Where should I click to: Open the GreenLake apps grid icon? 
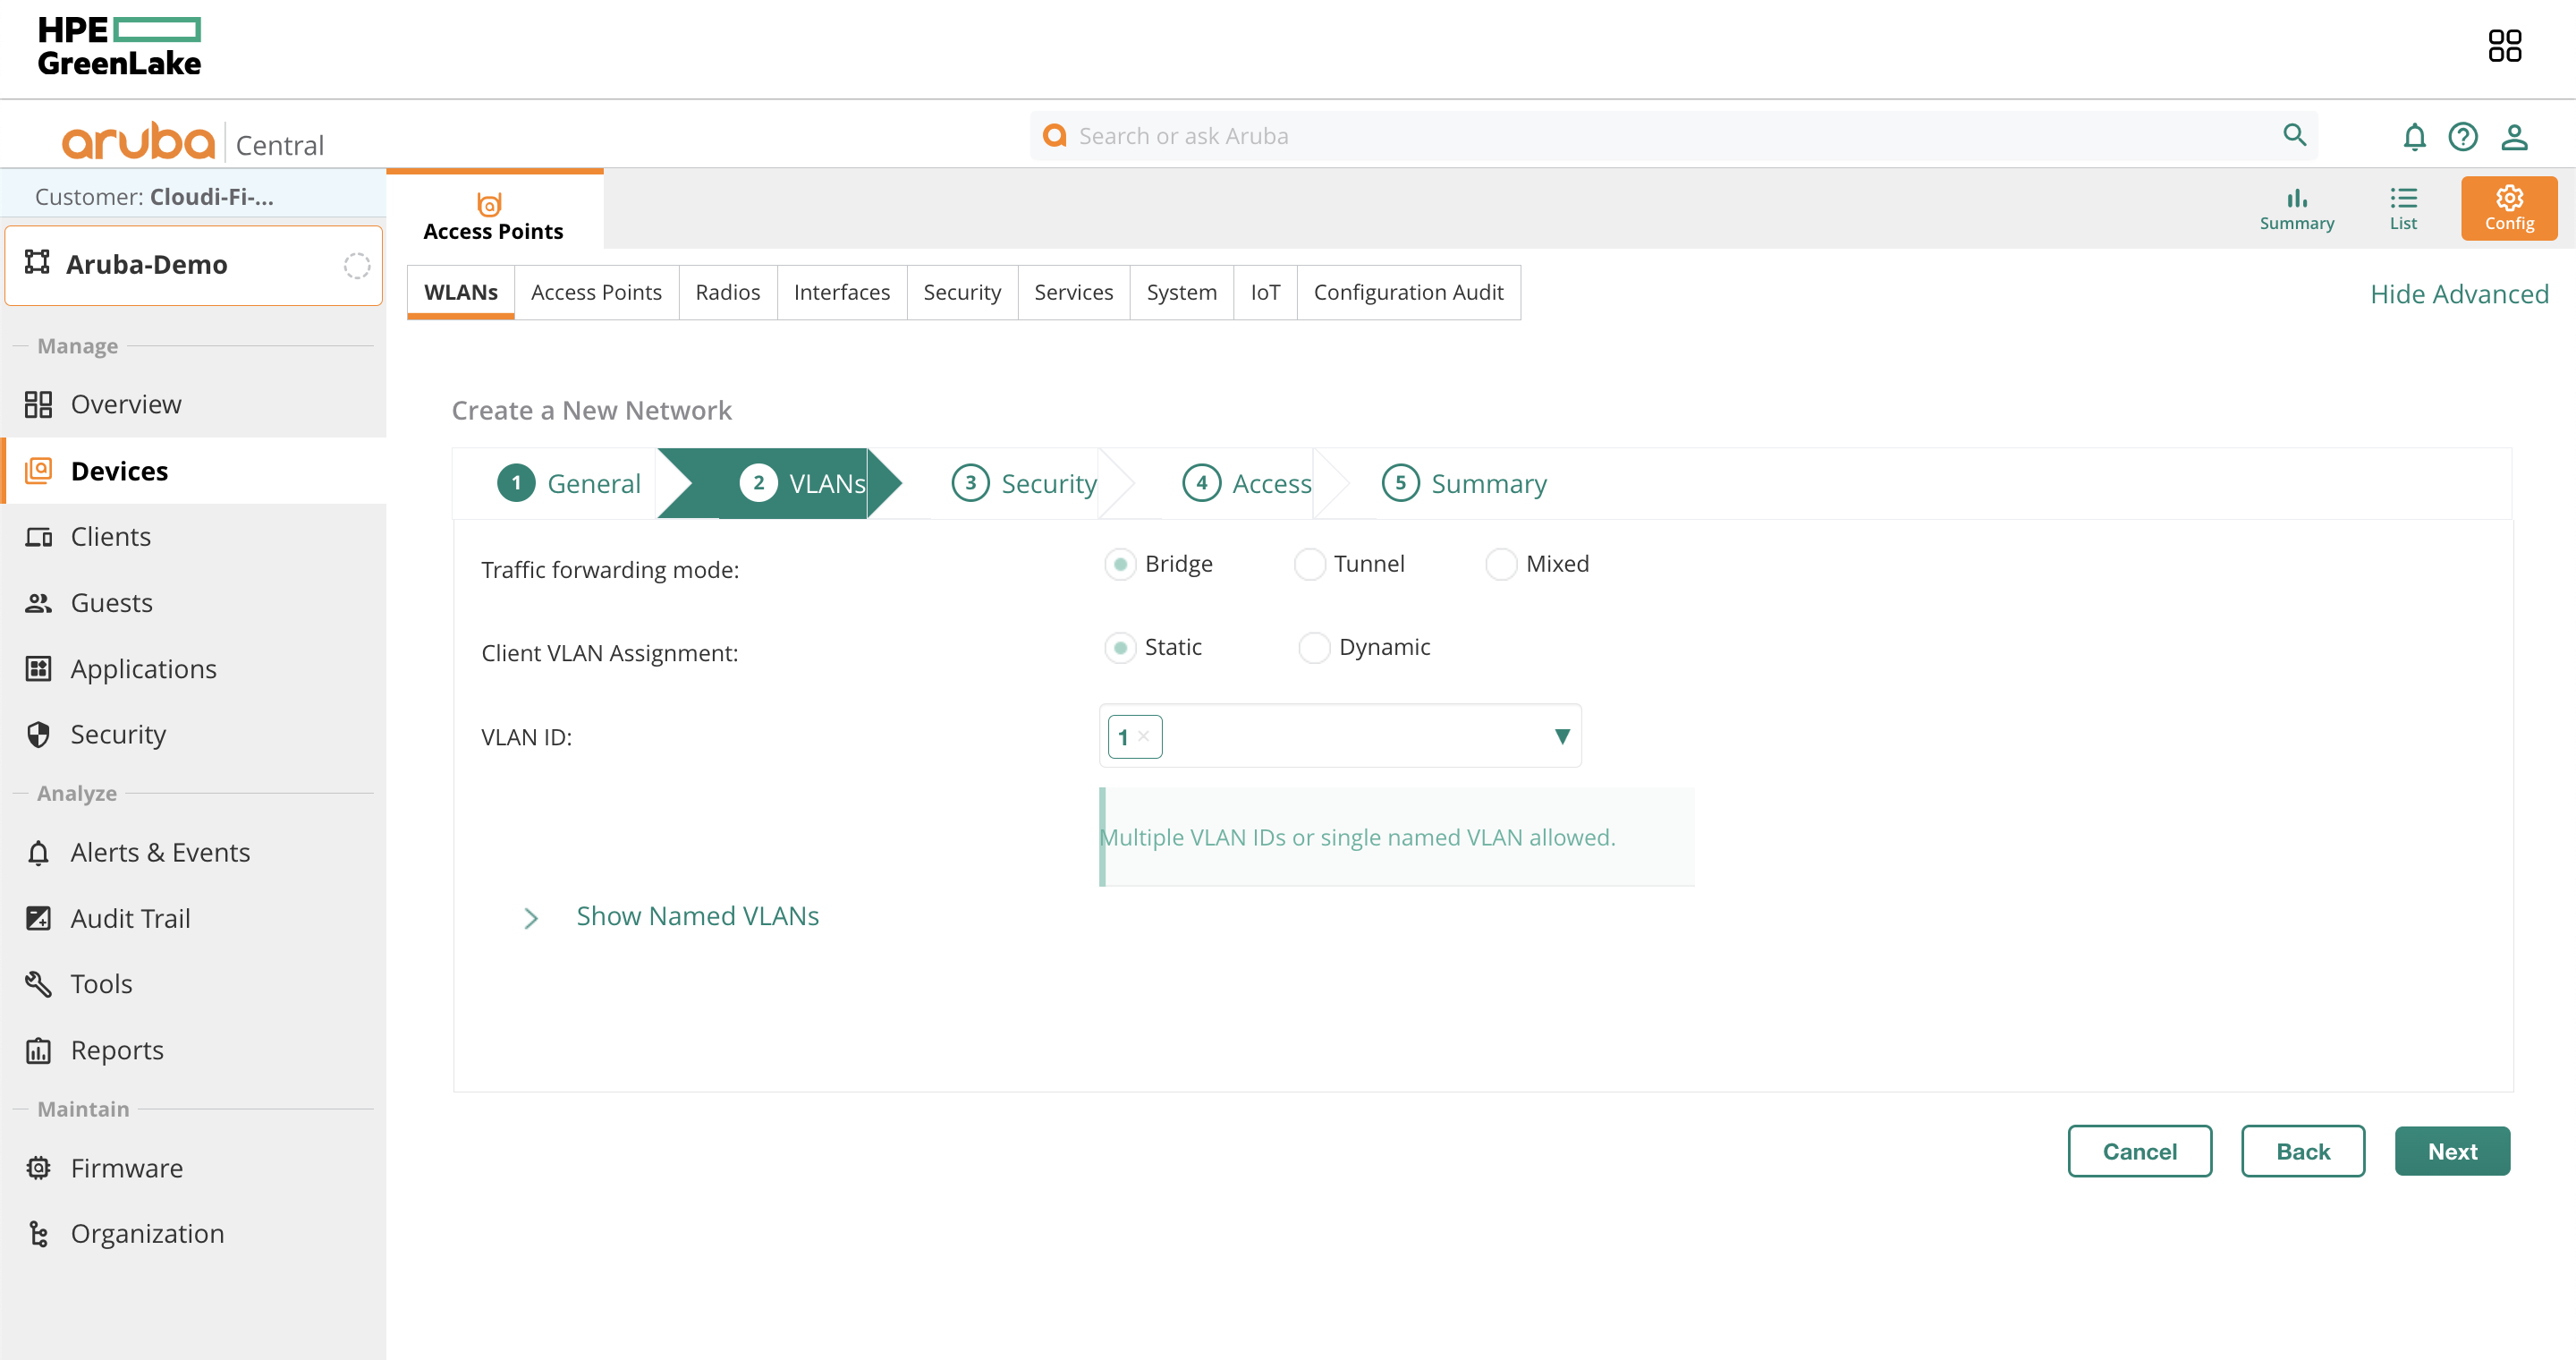(x=2504, y=45)
